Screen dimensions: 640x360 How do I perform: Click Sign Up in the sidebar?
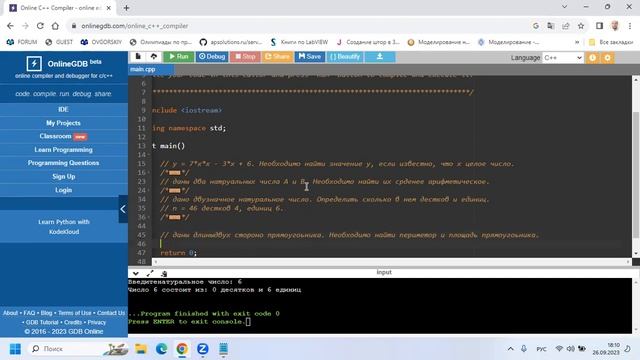(x=63, y=176)
